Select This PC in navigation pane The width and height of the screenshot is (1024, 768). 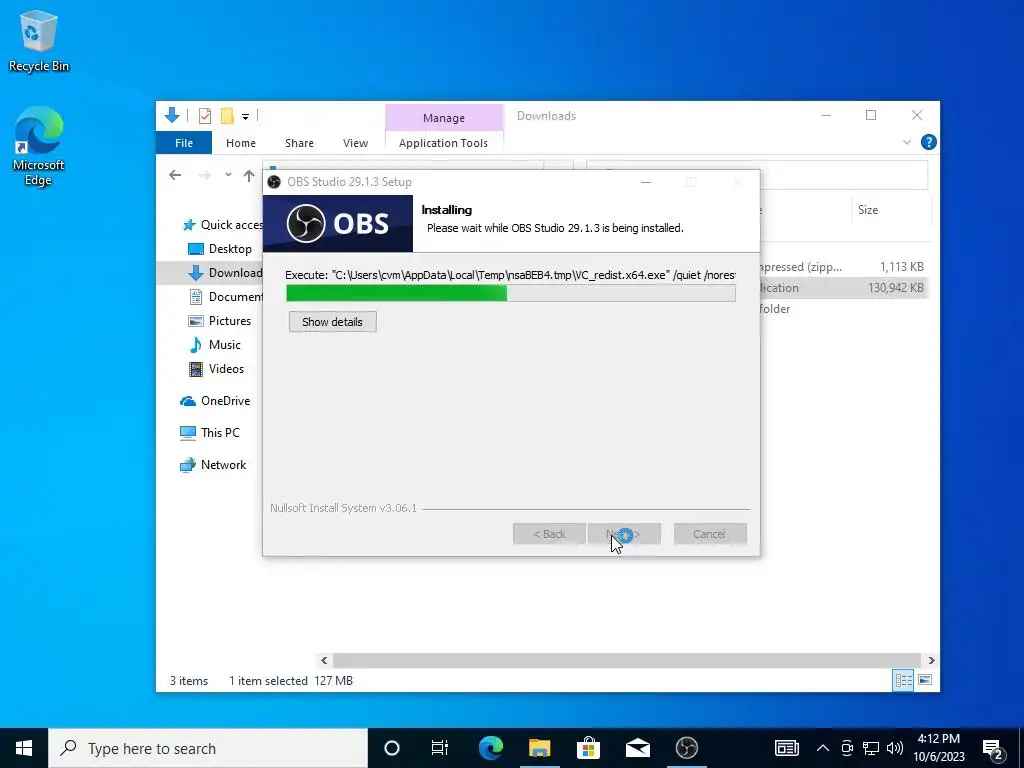[210, 433]
